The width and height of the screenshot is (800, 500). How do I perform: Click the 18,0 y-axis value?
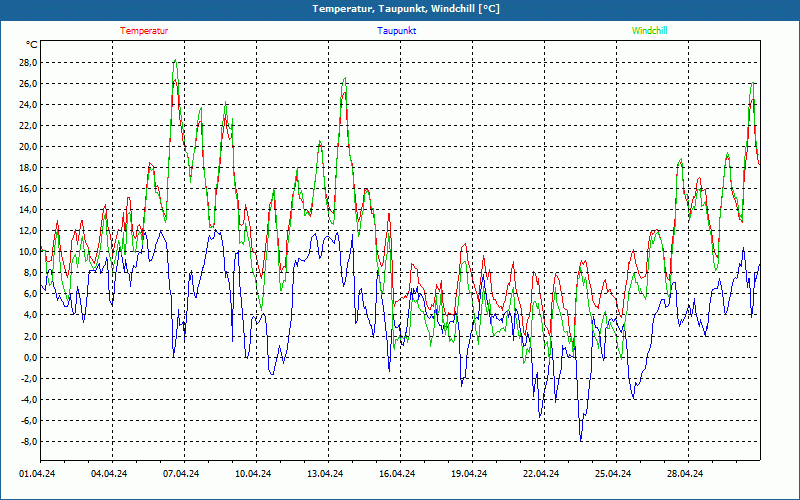click(28, 168)
